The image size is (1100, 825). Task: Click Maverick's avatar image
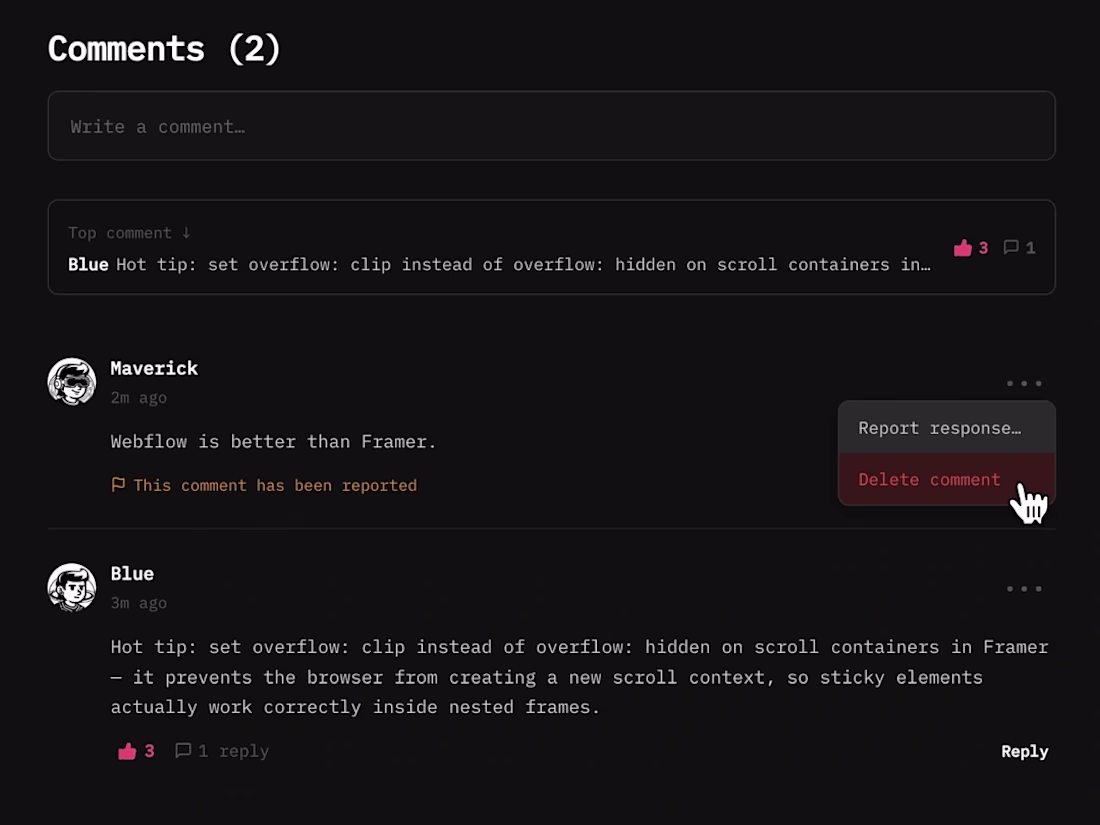pyautogui.click(x=72, y=382)
